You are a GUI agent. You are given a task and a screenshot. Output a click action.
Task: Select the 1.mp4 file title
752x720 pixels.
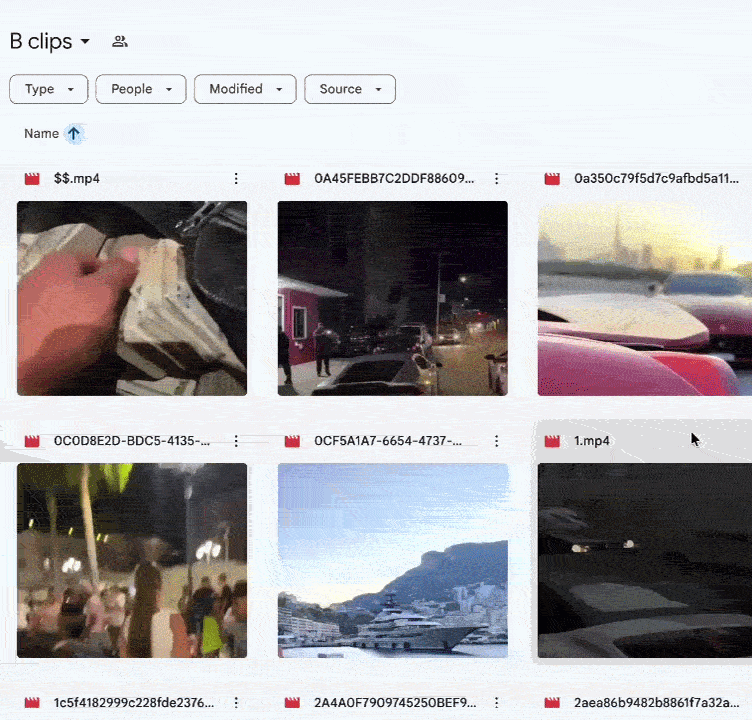point(592,441)
